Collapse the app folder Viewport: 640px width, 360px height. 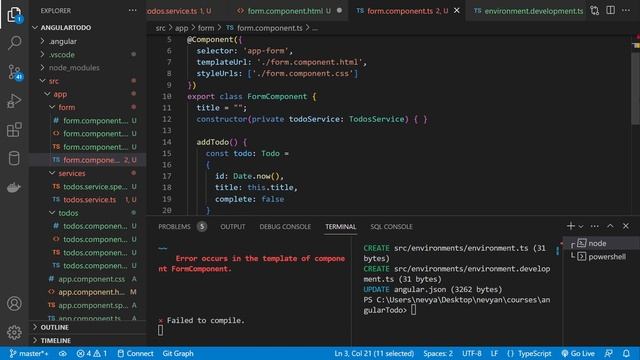point(88,94)
